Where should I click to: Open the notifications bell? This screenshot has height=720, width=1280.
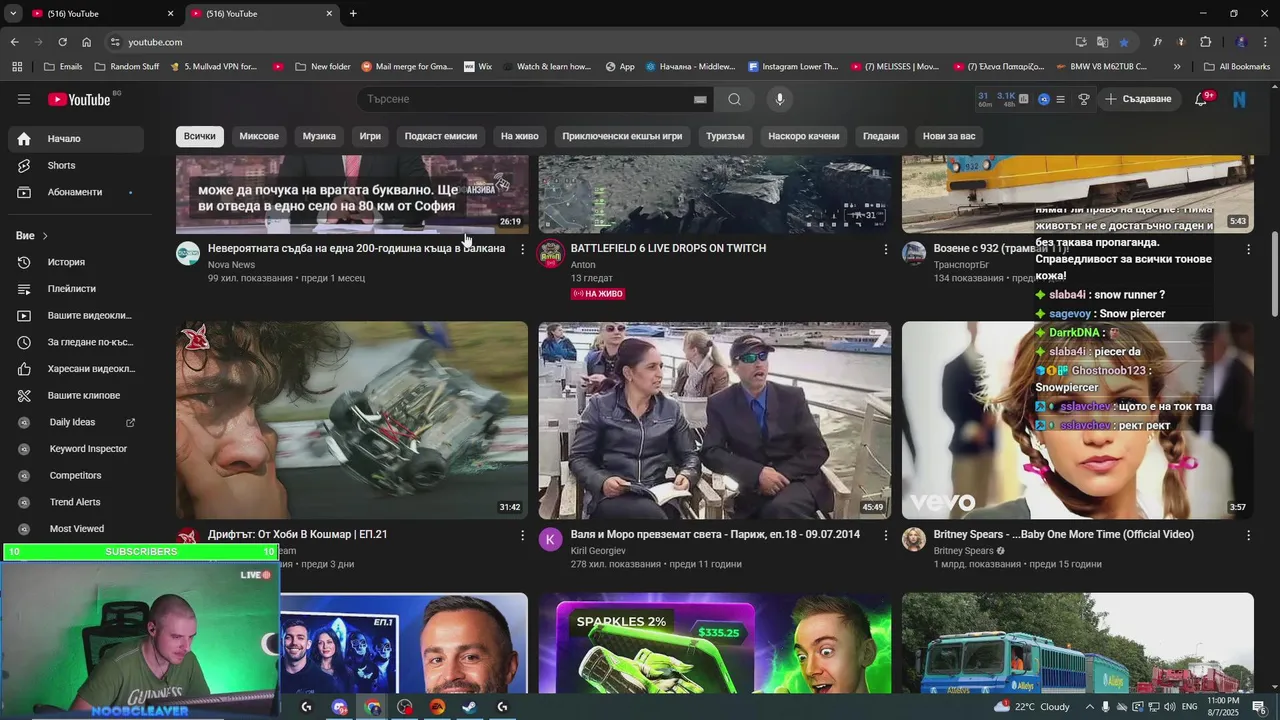coord(1202,99)
